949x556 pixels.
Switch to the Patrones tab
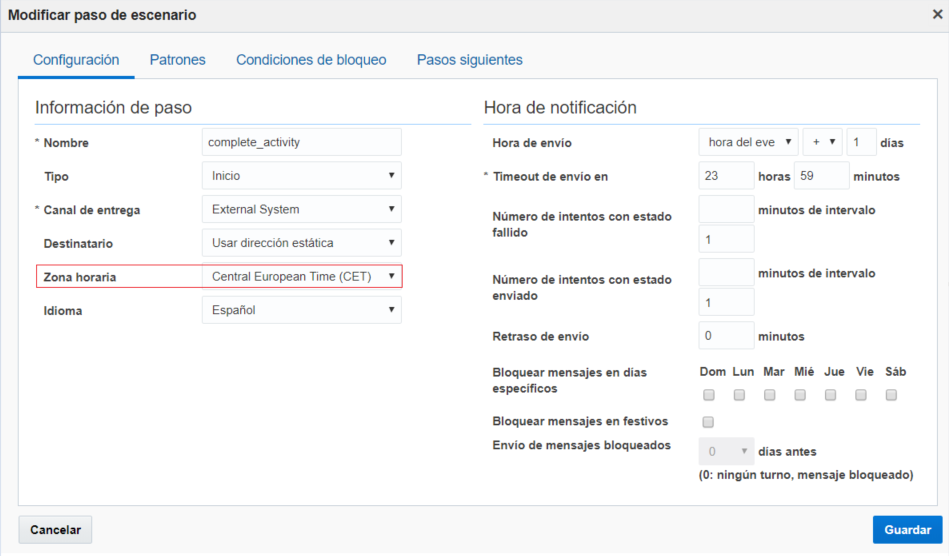177,60
